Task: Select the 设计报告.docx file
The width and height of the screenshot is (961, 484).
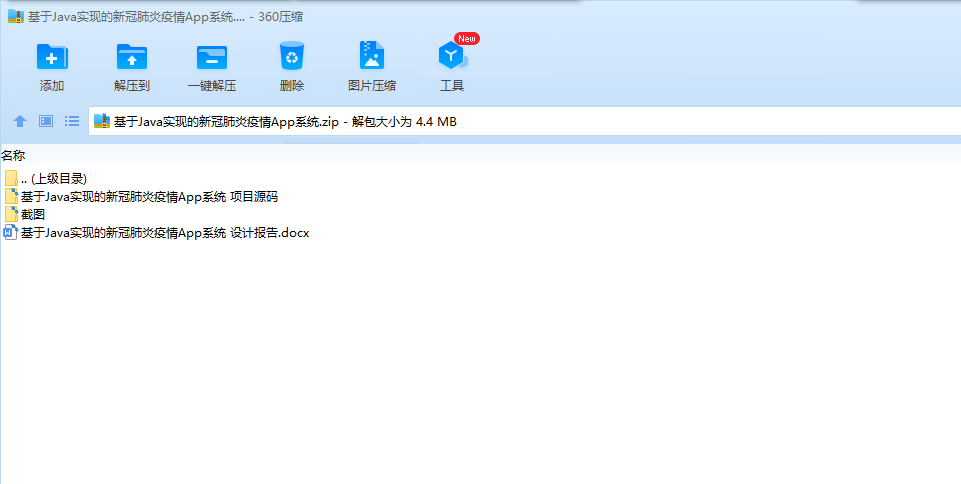Action: [157, 233]
